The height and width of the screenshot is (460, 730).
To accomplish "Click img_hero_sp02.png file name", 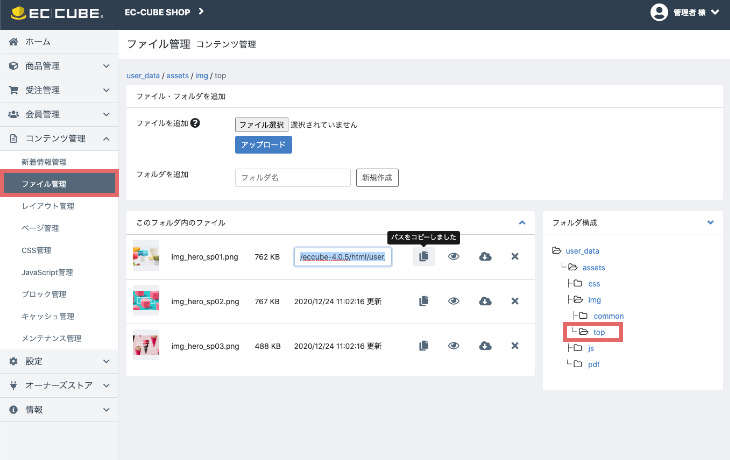I will pos(205,302).
